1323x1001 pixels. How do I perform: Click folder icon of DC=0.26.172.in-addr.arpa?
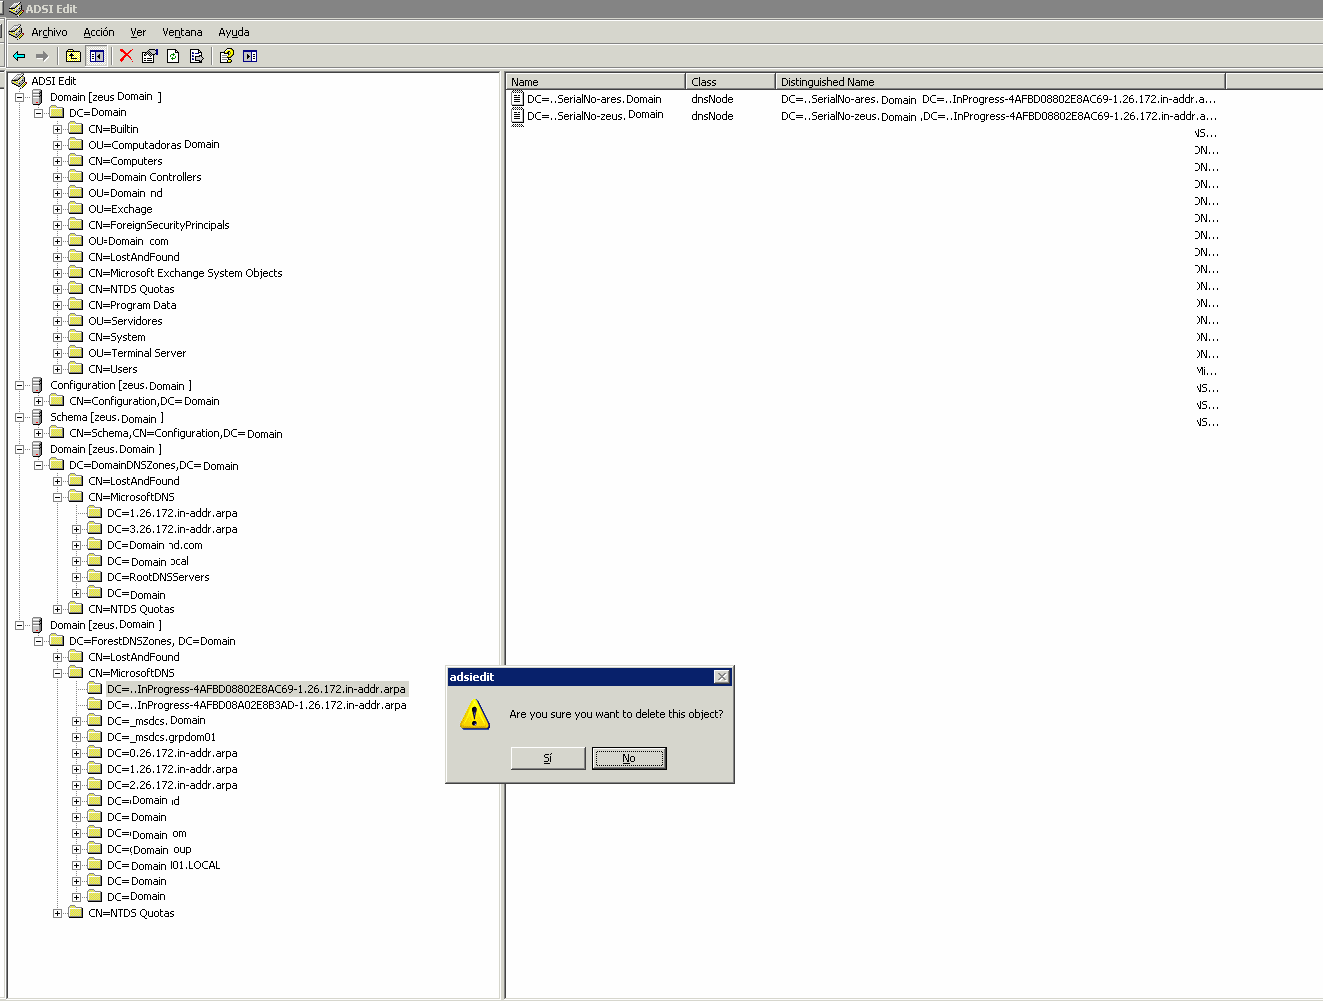(x=95, y=753)
